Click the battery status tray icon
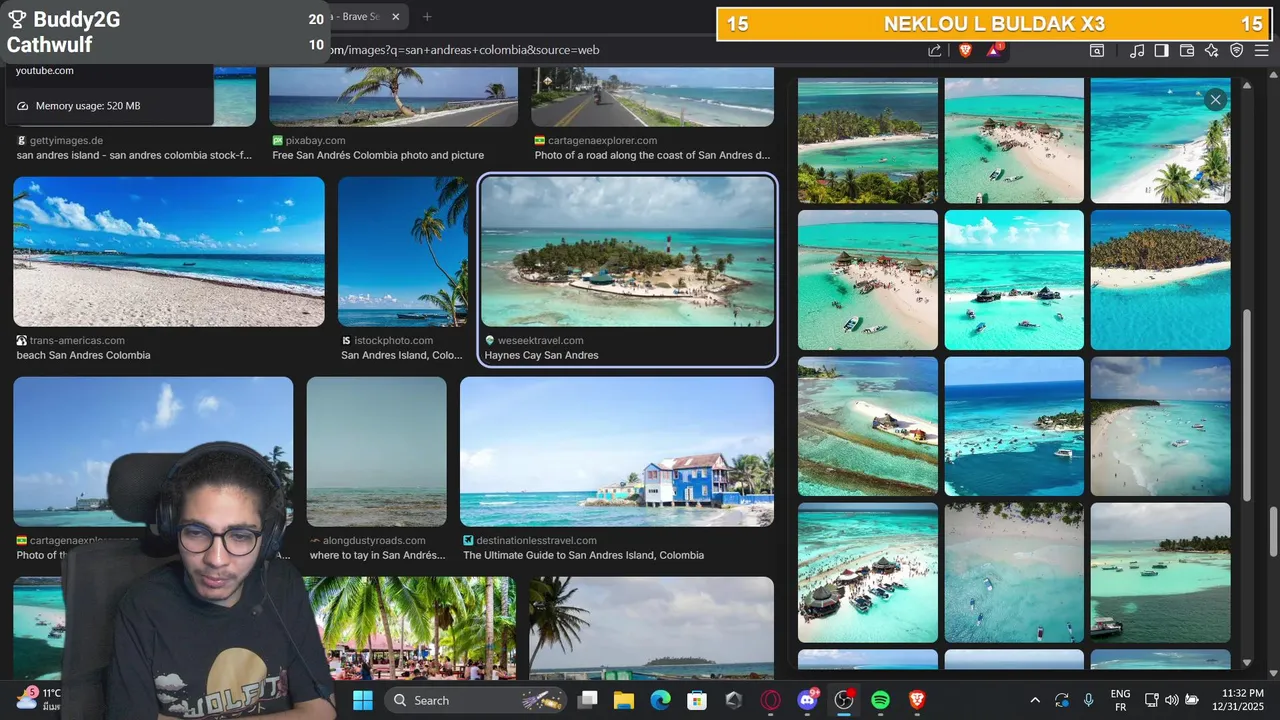Screen dimensions: 1280x720 1192,700
